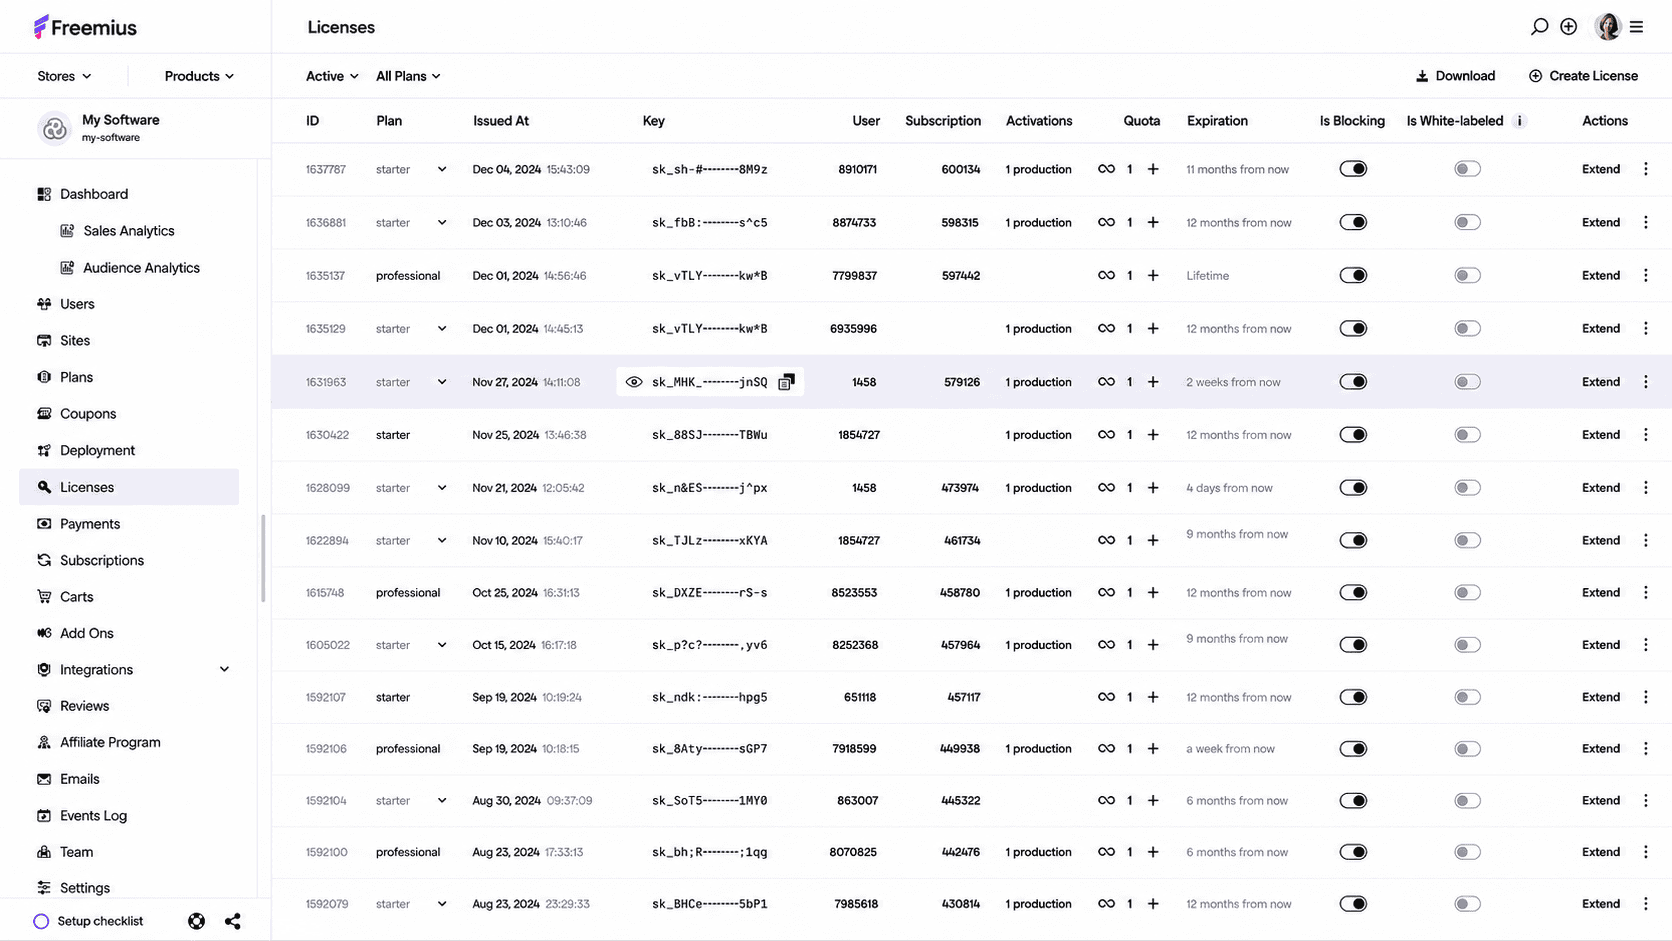Open the hamburger menu at top right
Viewport: 1672px width, 941px height.
pyautogui.click(x=1637, y=27)
